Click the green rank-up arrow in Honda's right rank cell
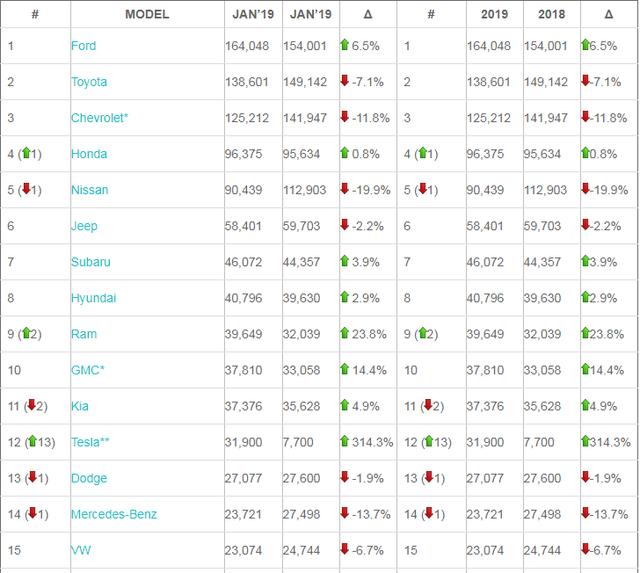Image resolution: width=640 pixels, height=573 pixels. pyautogui.click(x=422, y=153)
